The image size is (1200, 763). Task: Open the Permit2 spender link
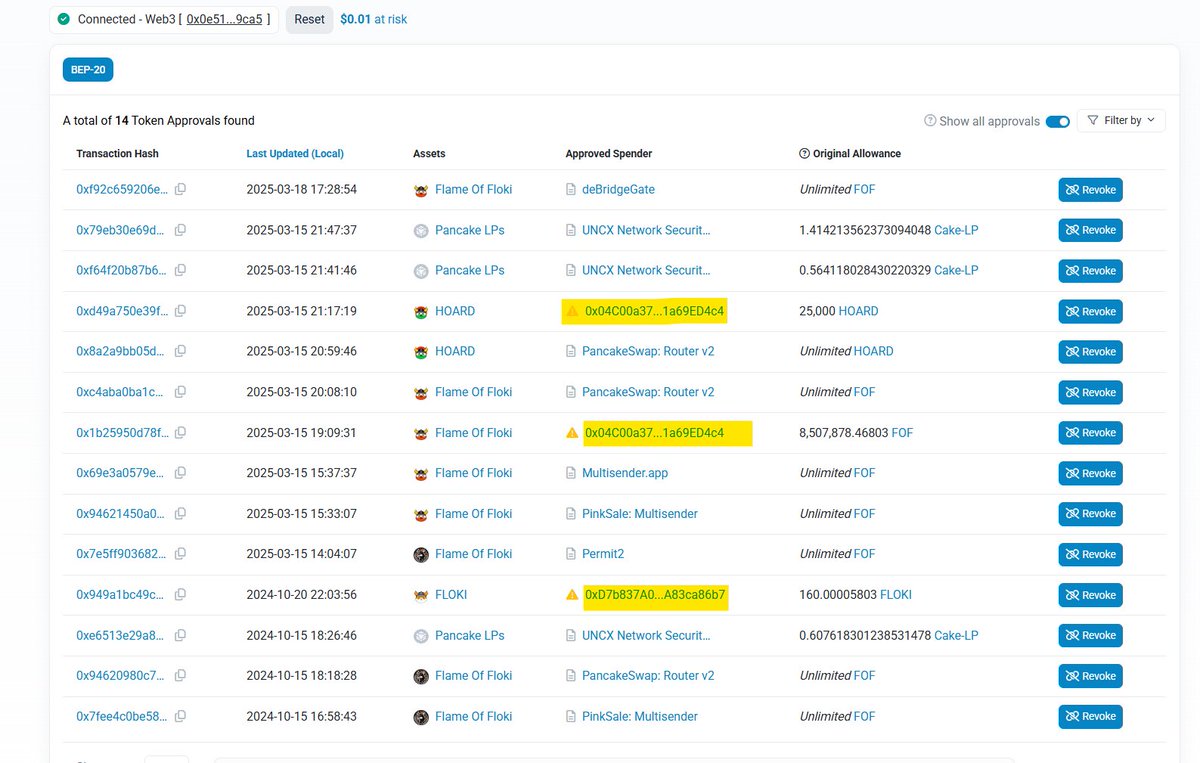pos(603,554)
